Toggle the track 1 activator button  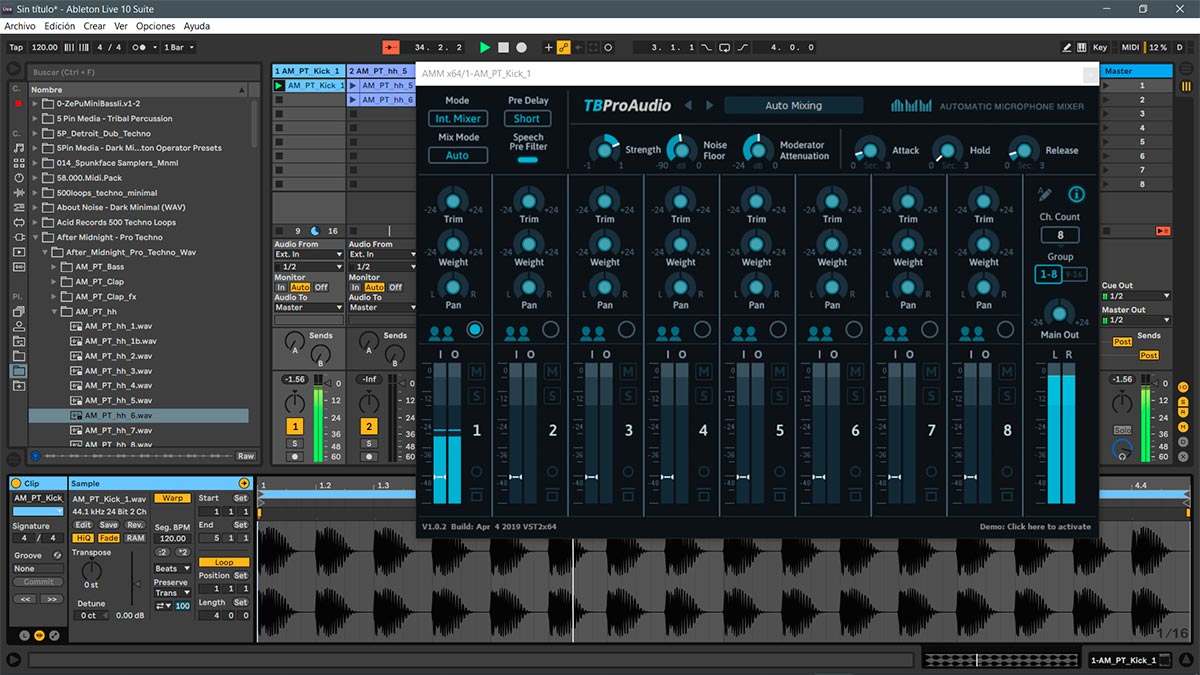pos(294,426)
